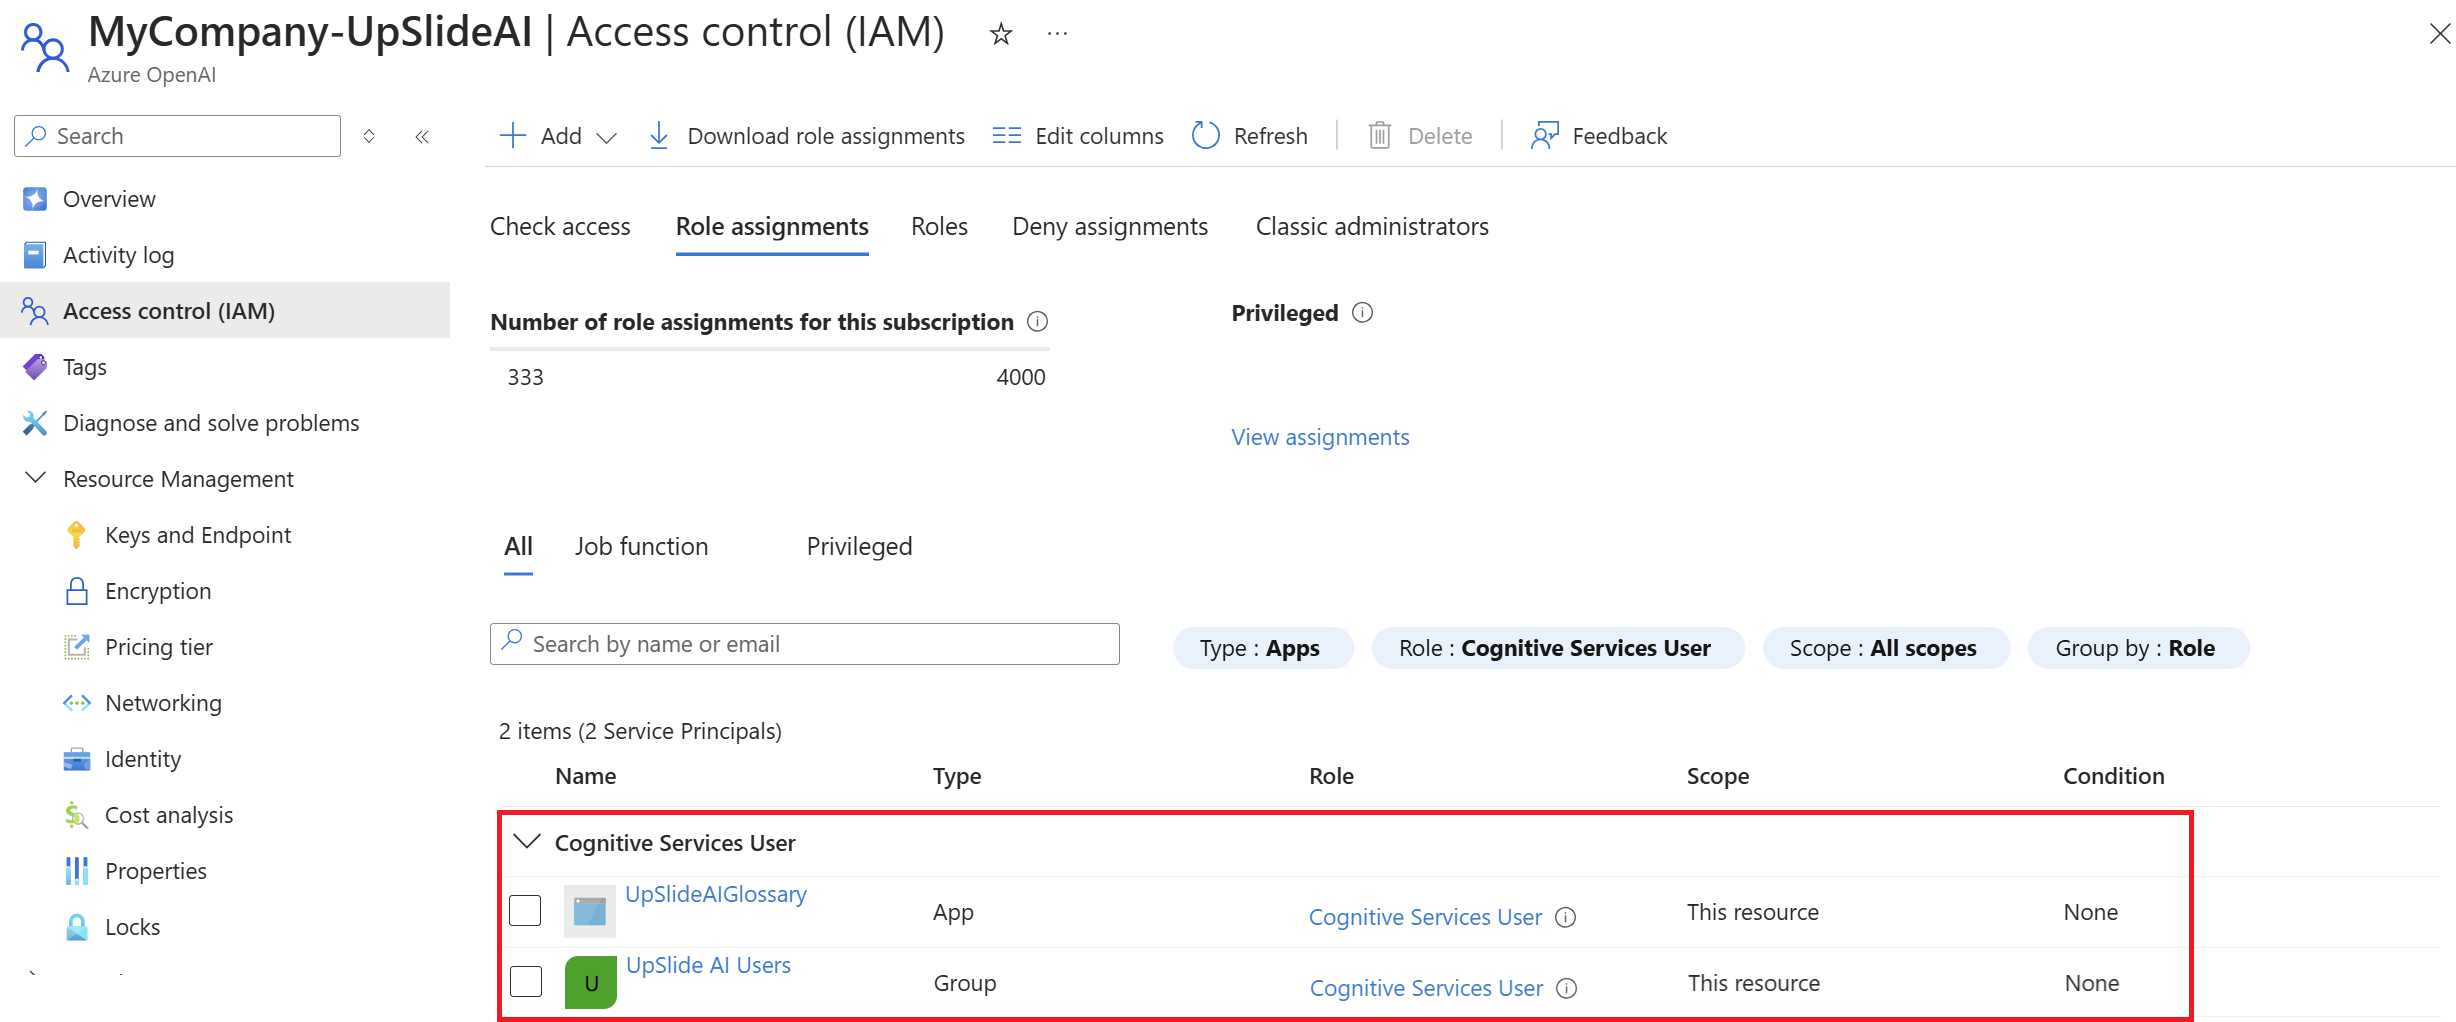Sort by Scope column header
The image size is (2456, 1022).
(1718, 776)
